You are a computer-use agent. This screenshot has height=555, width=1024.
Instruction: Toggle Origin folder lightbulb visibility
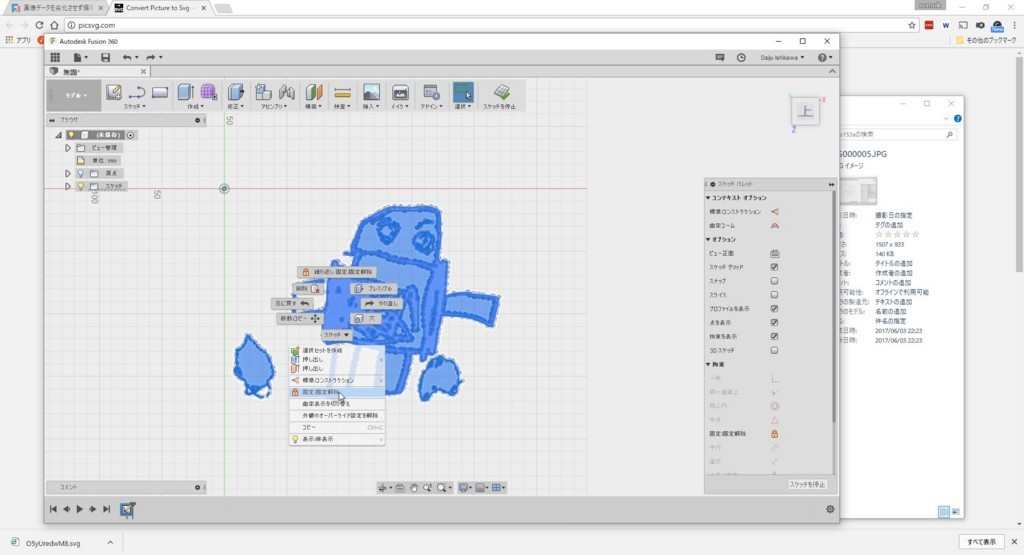pos(81,174)
